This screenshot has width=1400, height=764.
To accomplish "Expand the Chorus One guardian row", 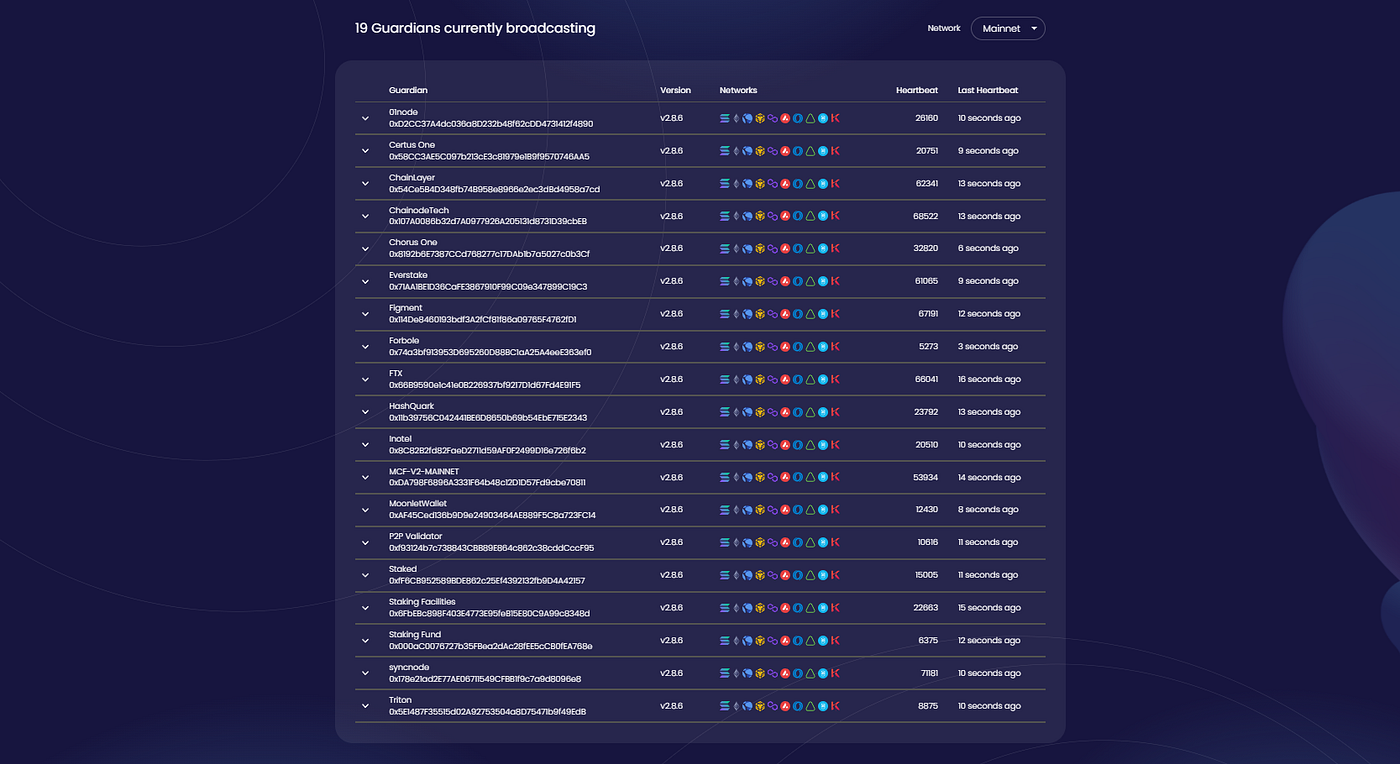I will point(366,249).
